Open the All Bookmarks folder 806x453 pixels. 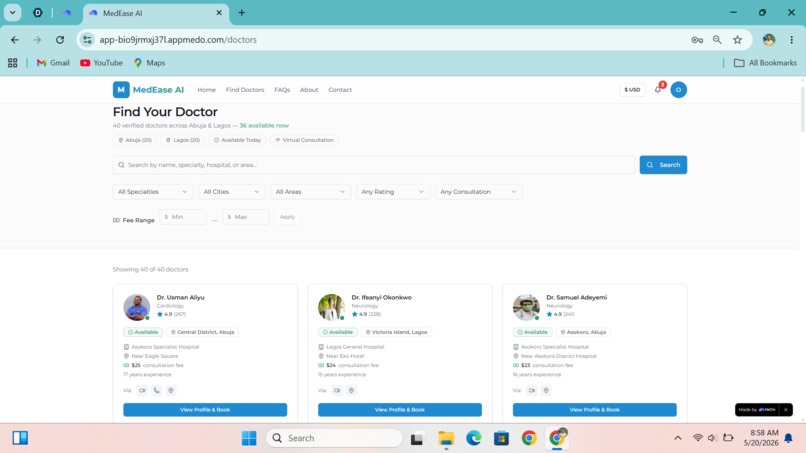tap(765, 63)
